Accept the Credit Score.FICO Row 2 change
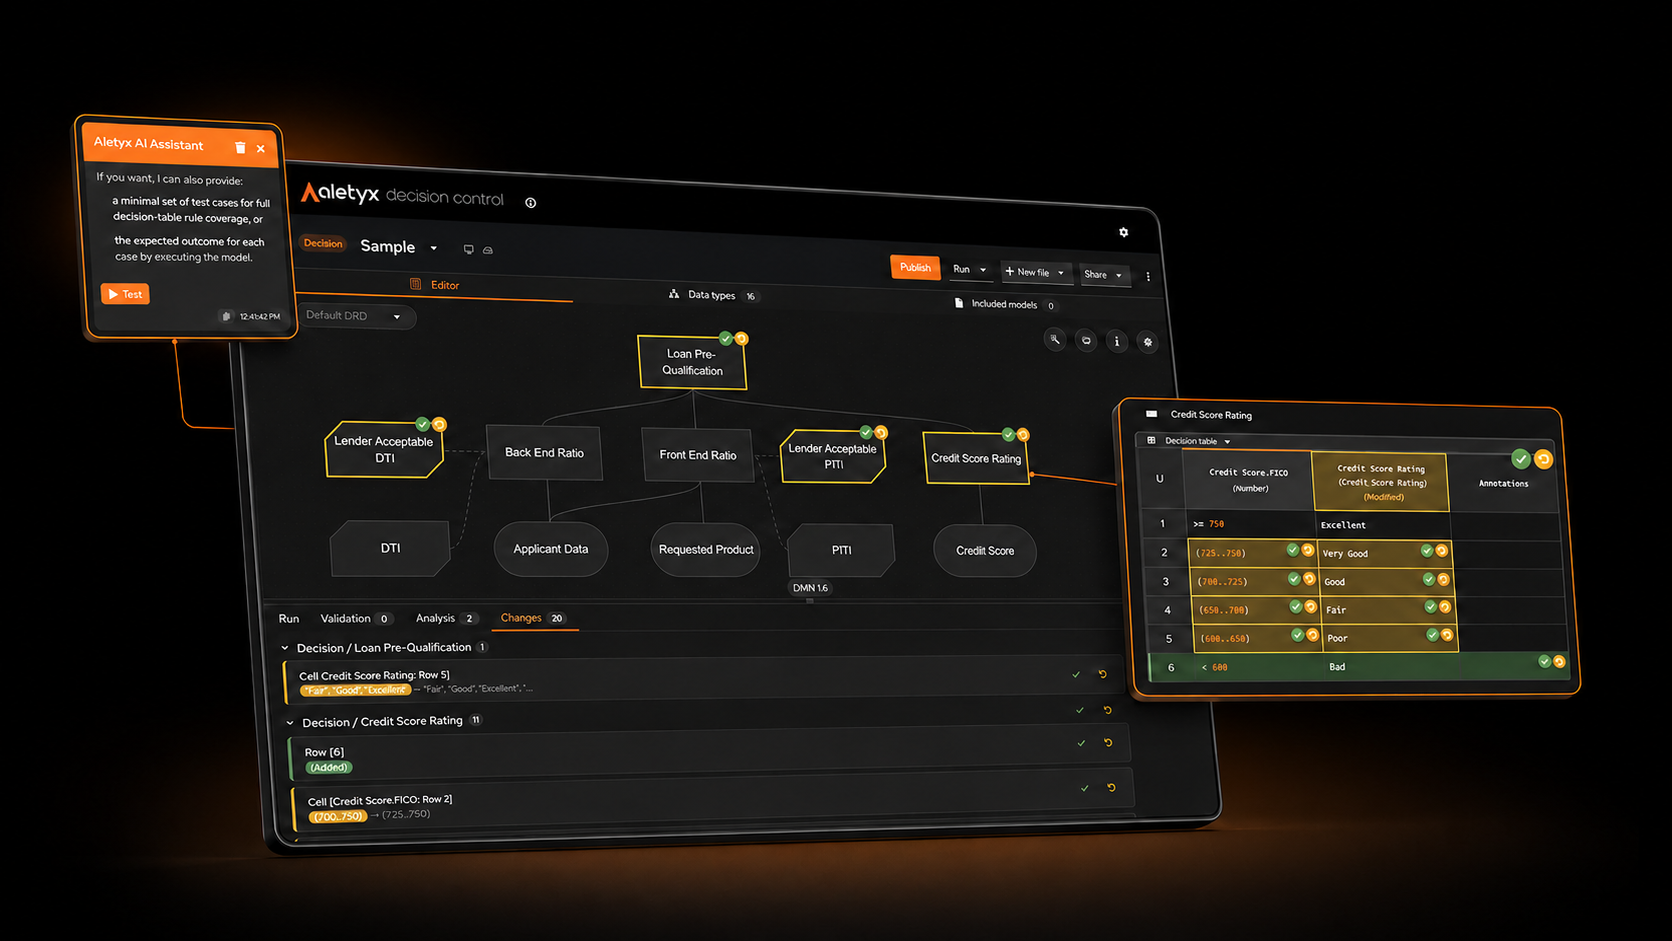This screenshot has height=941, width=1672. 1085,788
